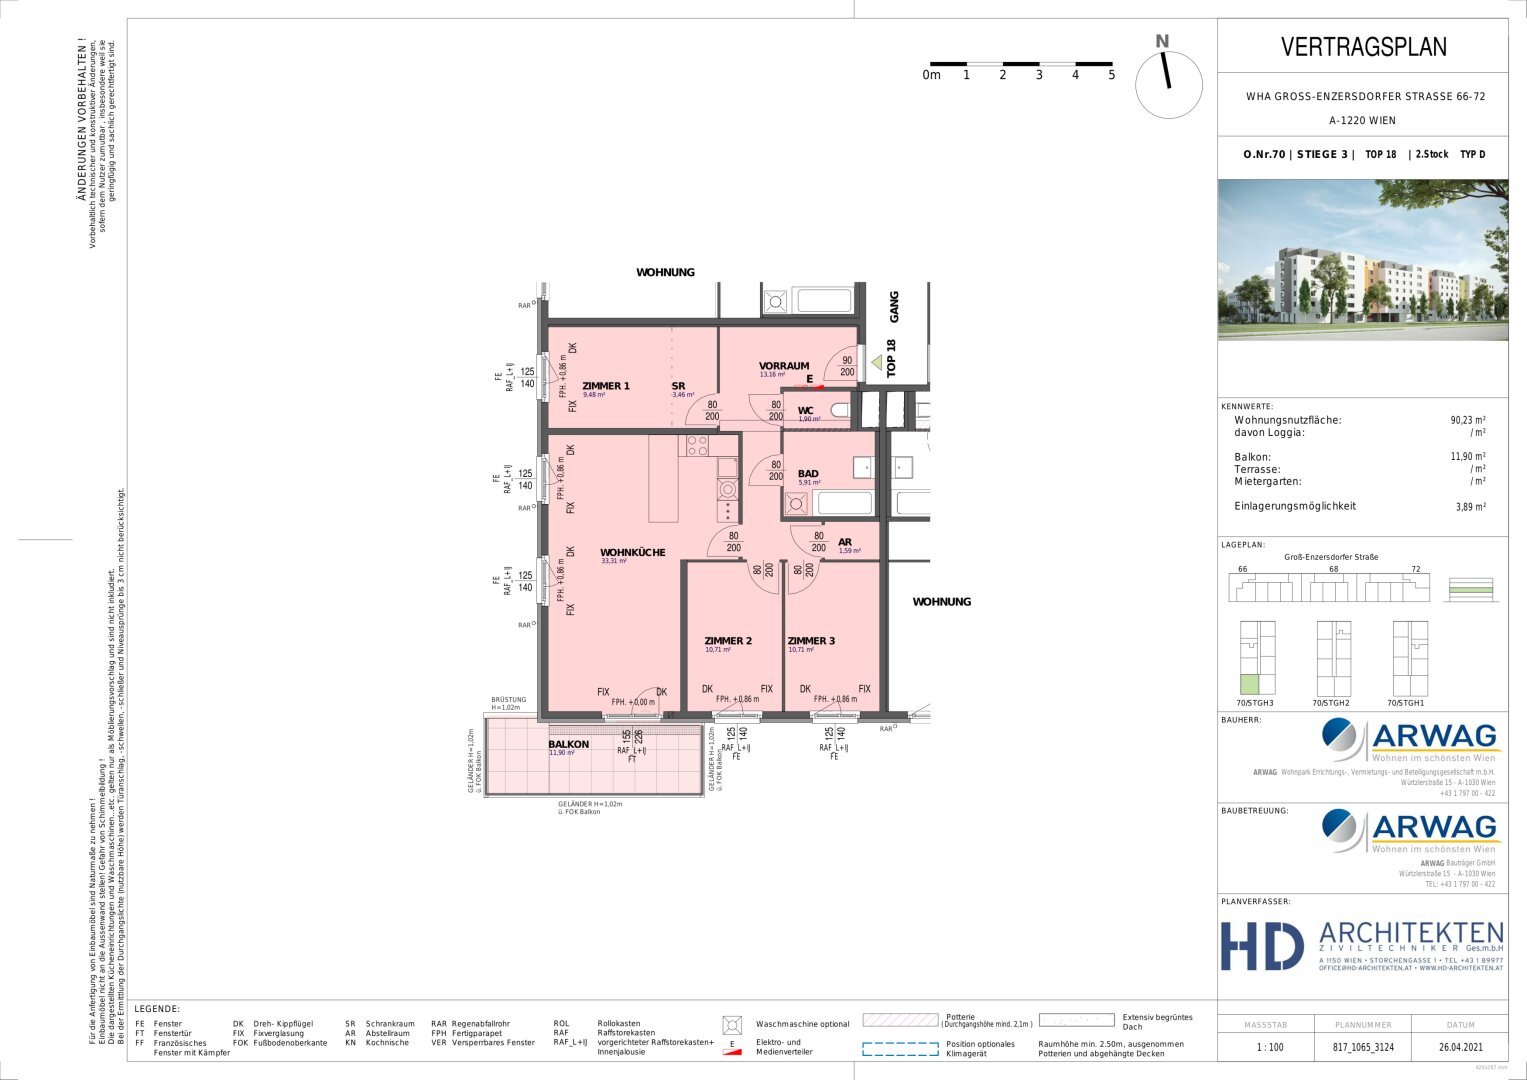Click the washing machine symbol in the Bad

(796, 504)
